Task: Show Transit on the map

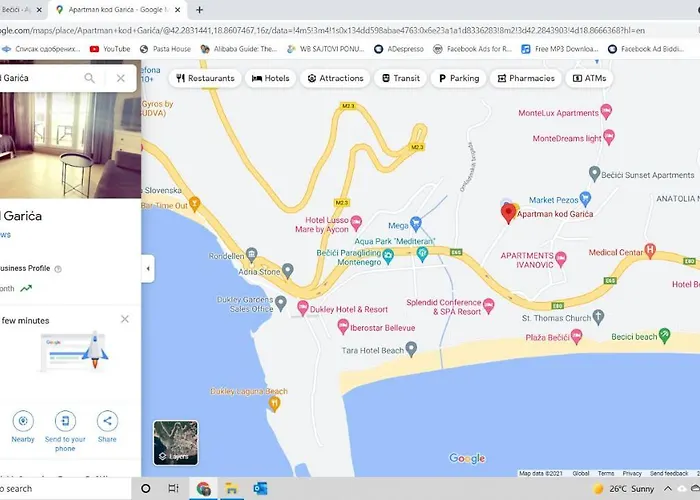Action: [400, 78]
